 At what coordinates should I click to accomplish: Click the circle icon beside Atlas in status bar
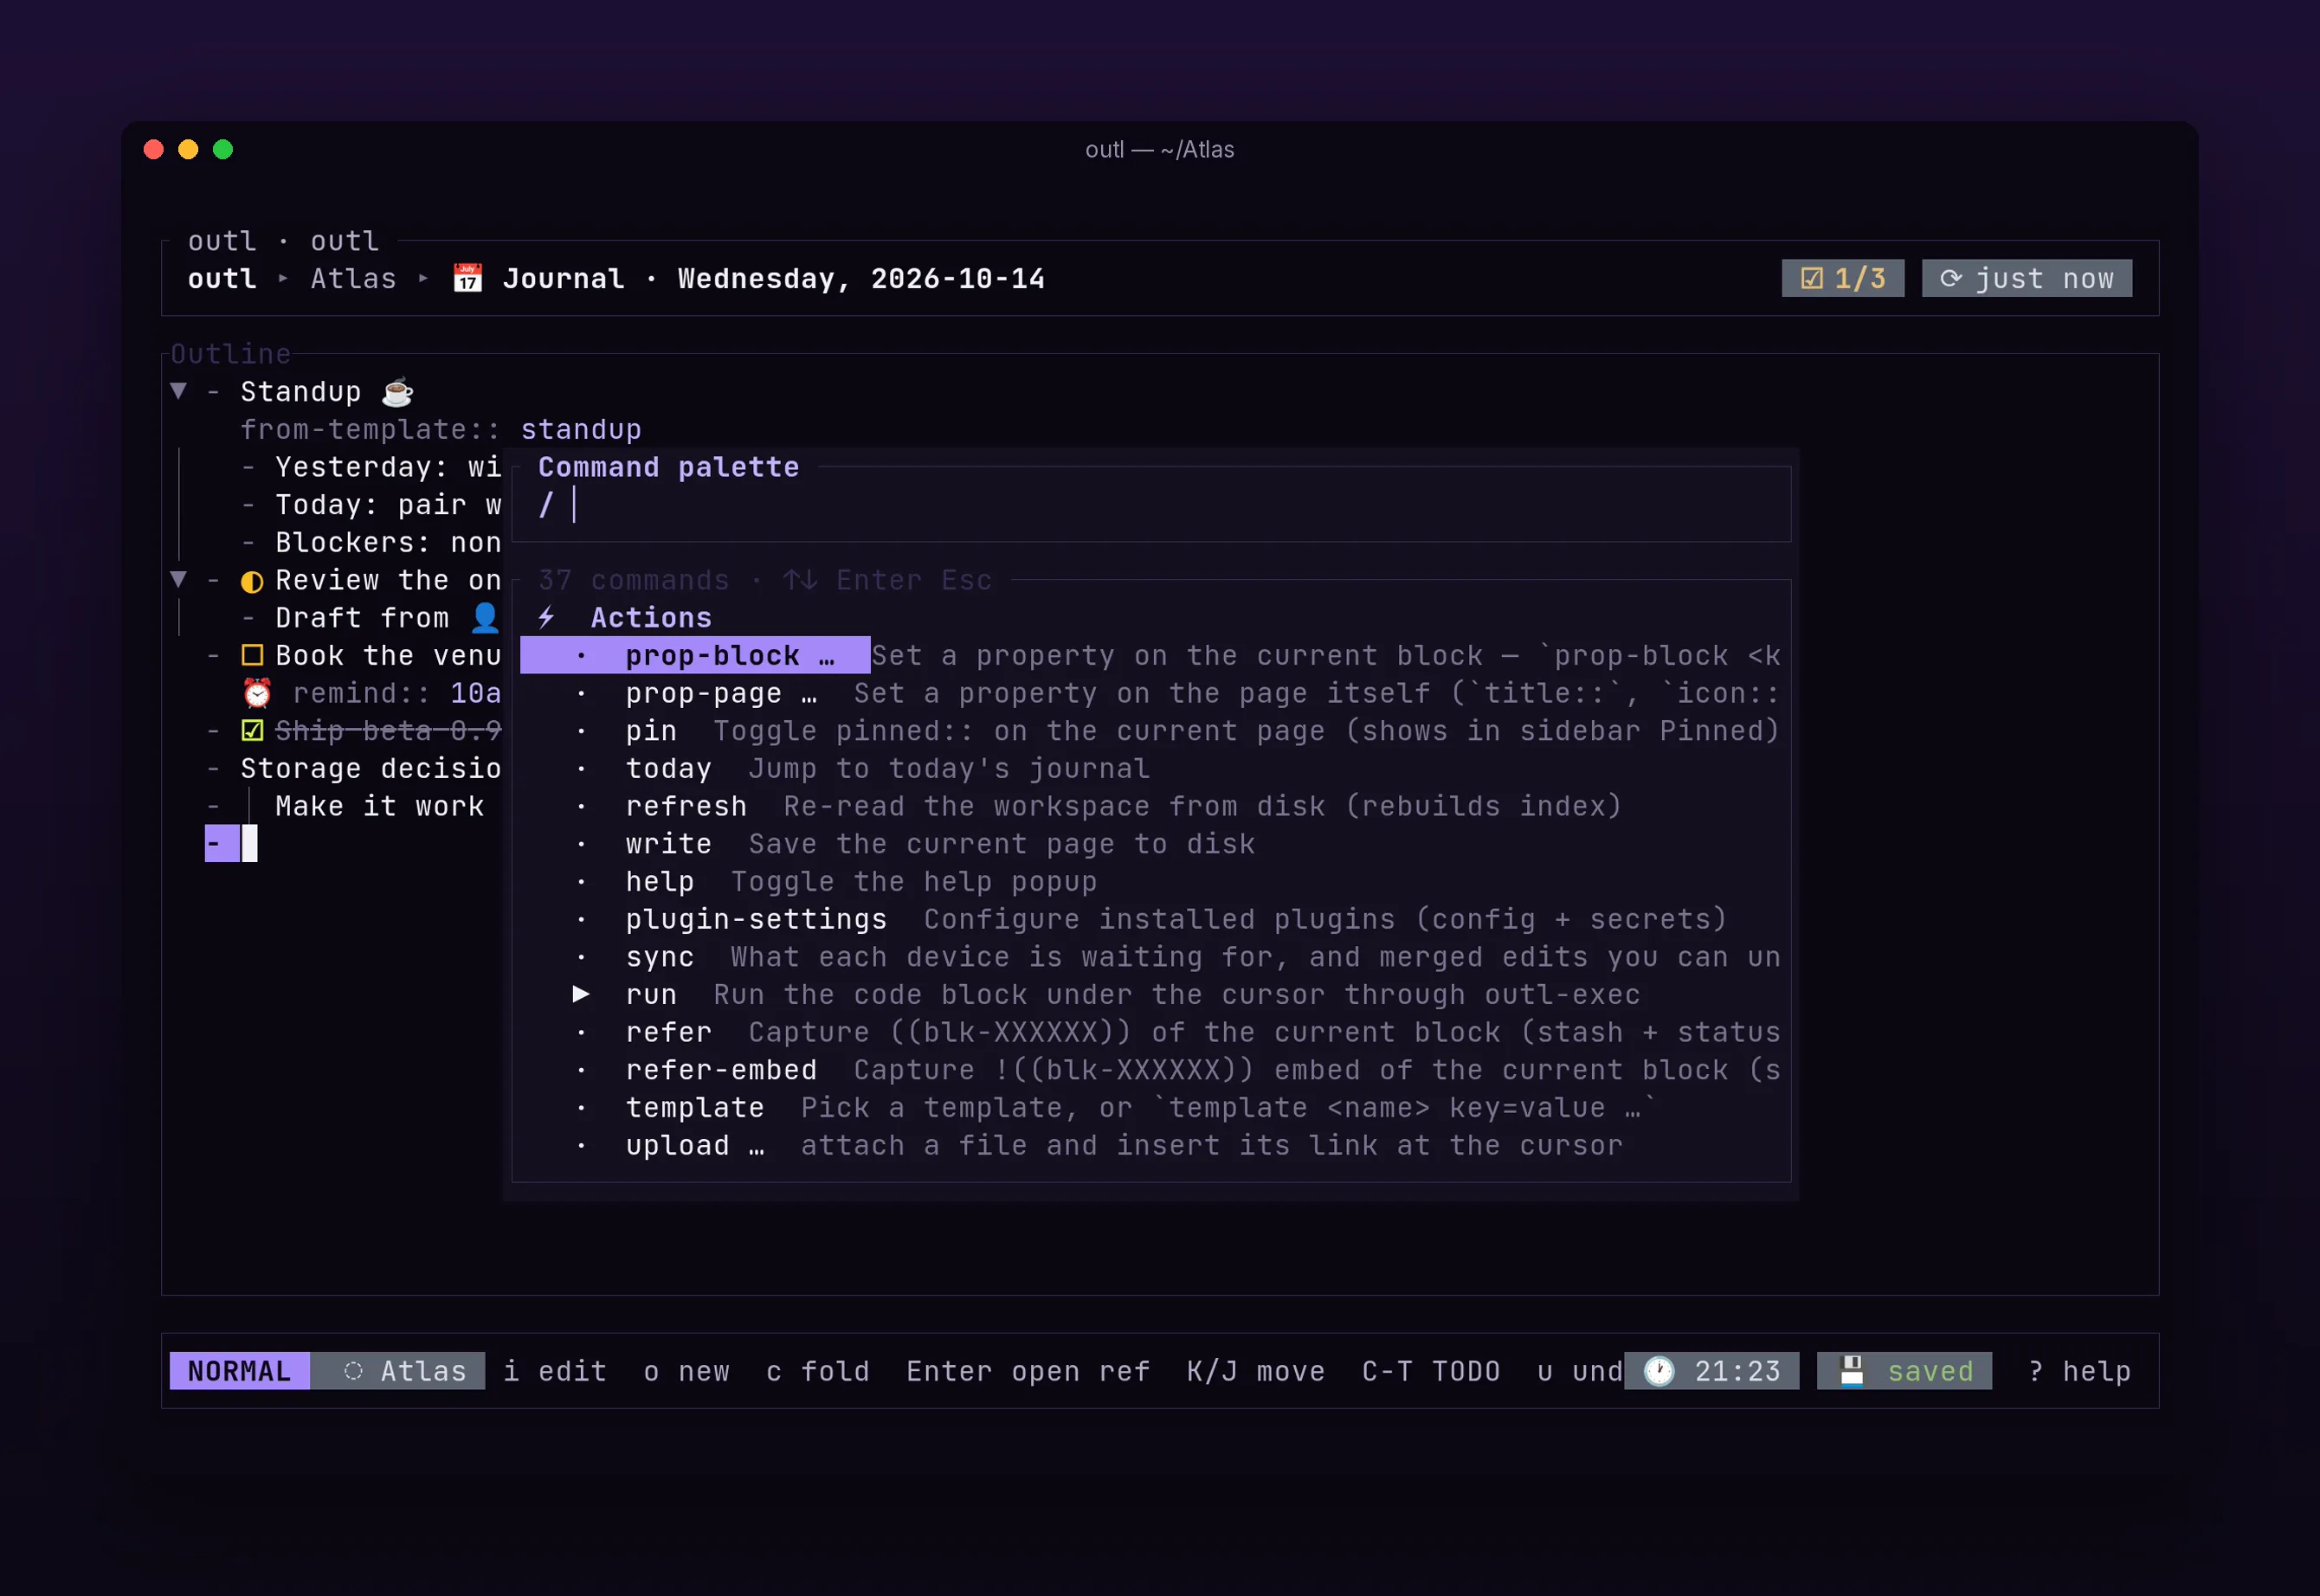click(x=353, y=1371)
